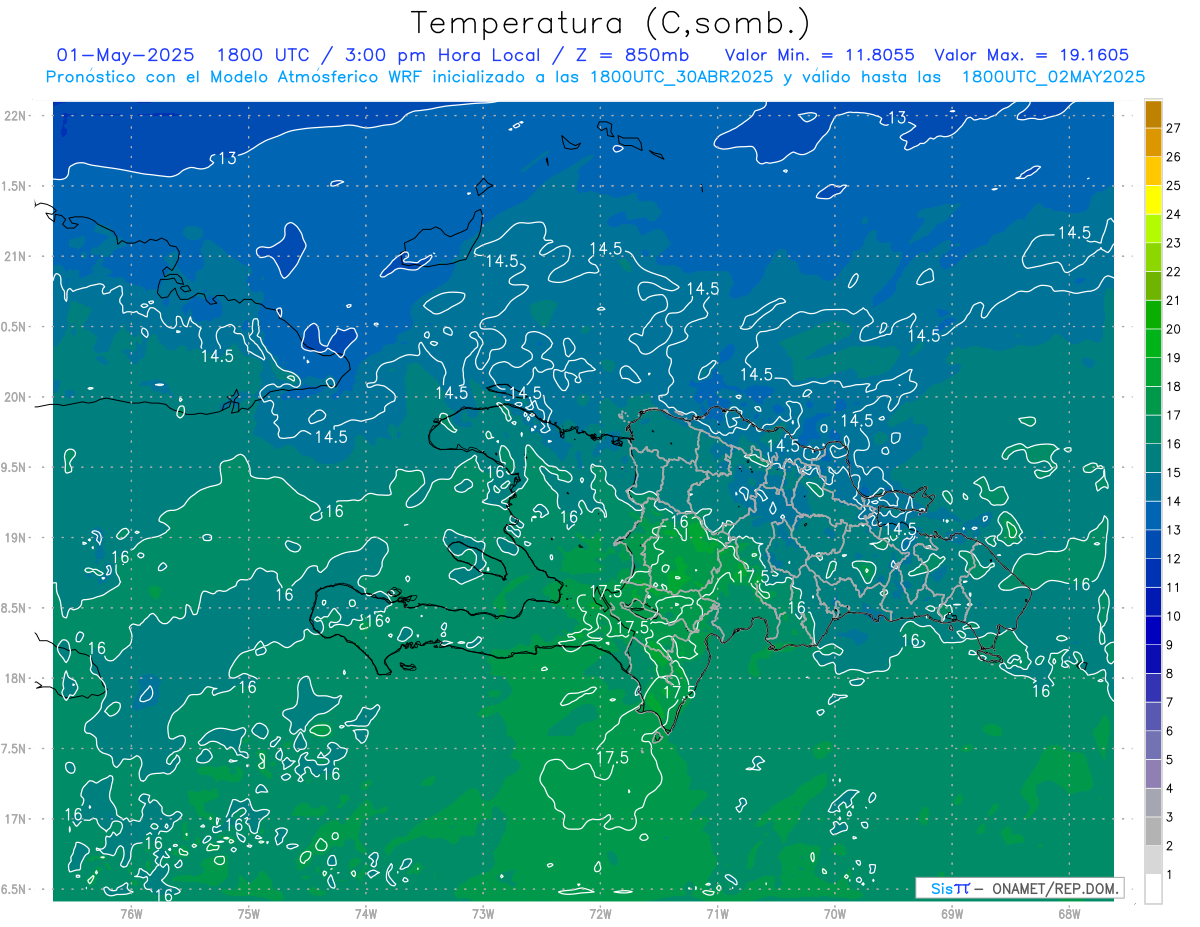Click the '75W' longitude axis label
The width and height of the screenshot is (1200, 927).
pos(249,913)
